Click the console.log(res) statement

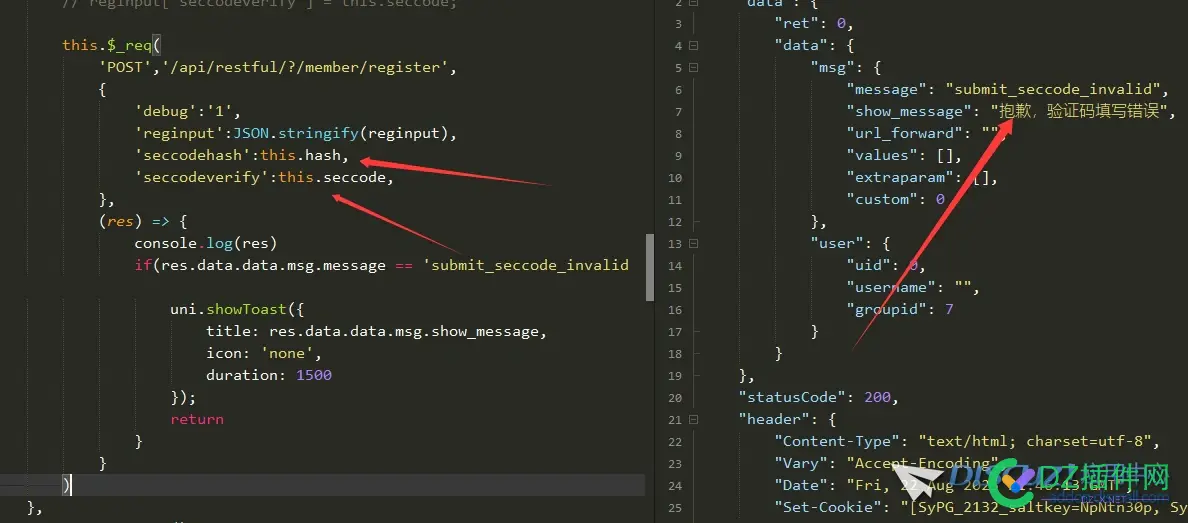tap(206, 244)
